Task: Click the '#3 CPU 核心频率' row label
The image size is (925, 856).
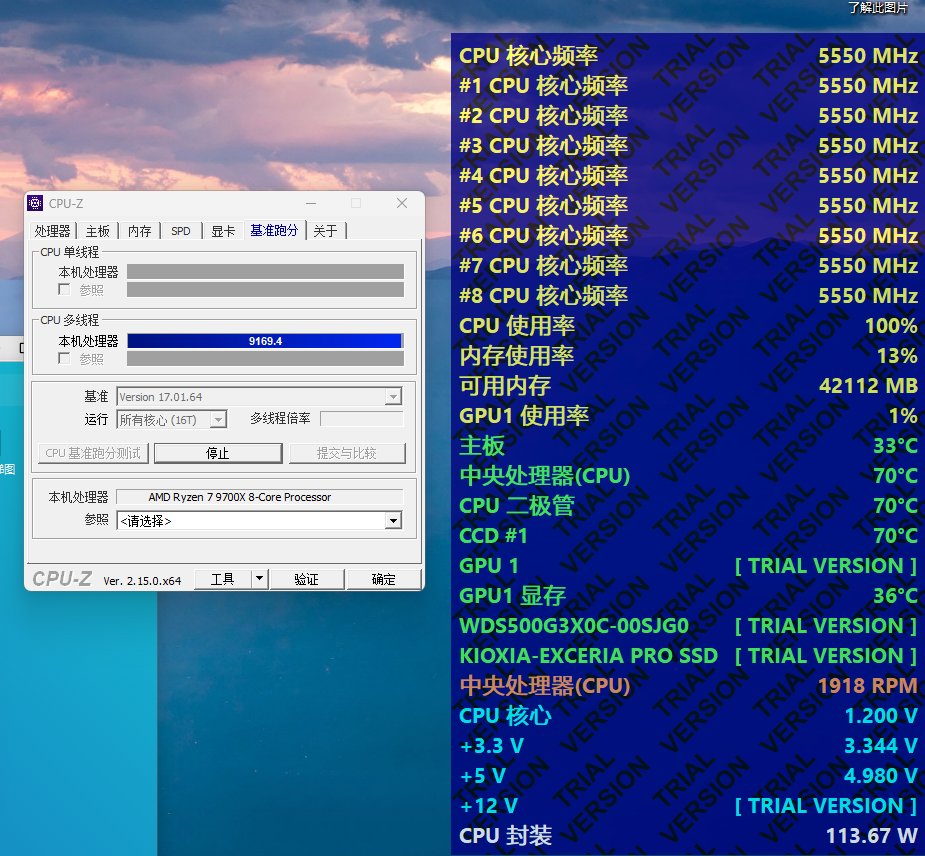Action: click(x=543, y=146)
